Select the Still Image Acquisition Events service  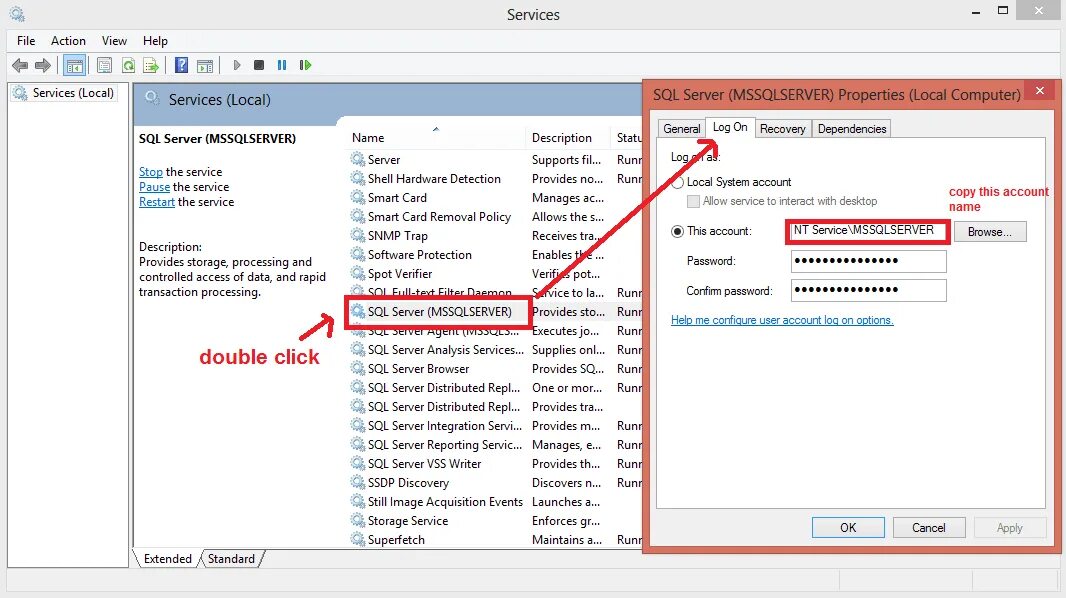pyautogui.click(x=445, y=502)
